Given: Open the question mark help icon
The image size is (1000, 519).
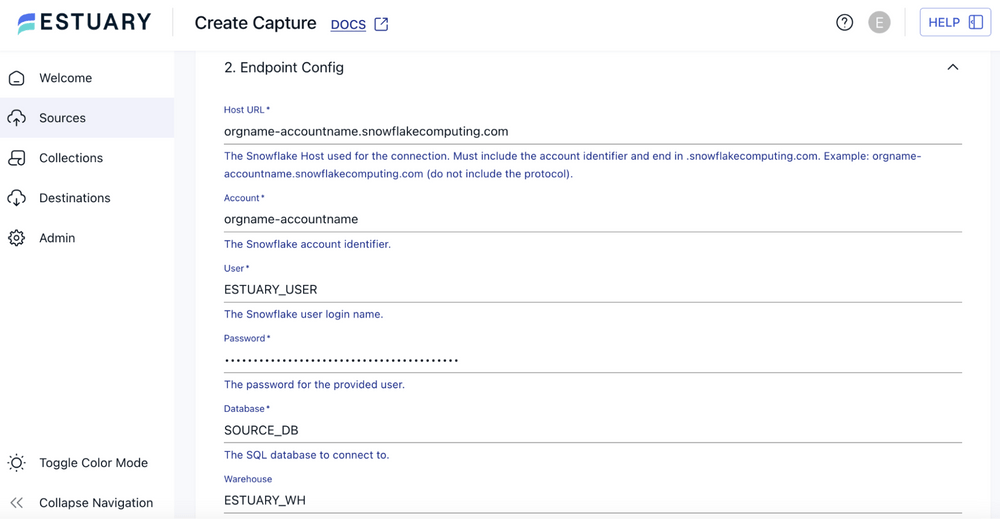Looking at the screenshot, I should (x=844, y=23).
